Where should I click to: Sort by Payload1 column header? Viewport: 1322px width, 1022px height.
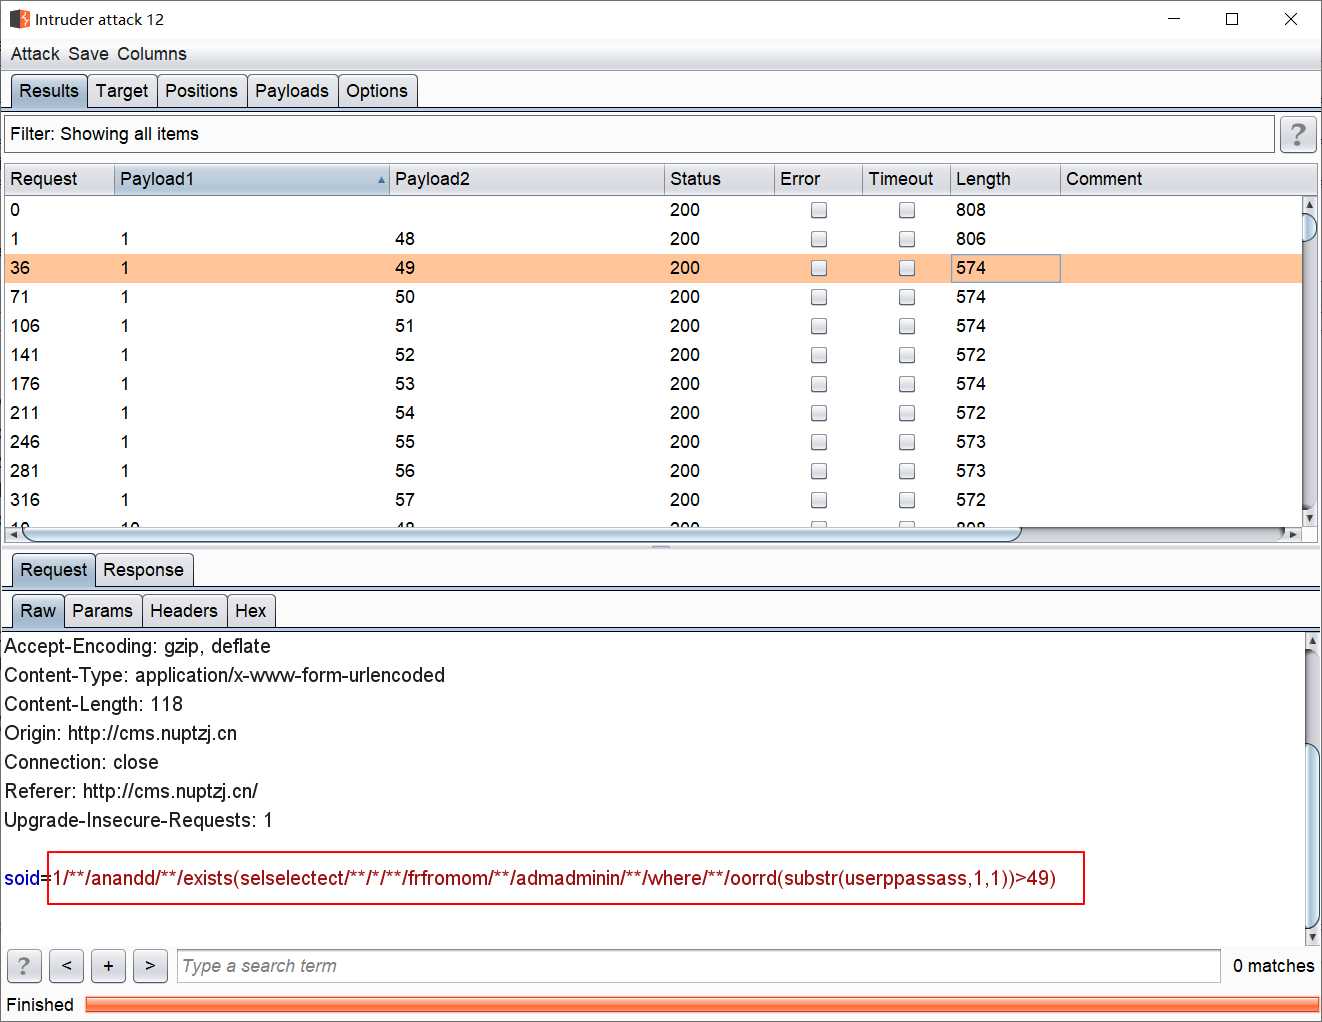pos(251,179)
